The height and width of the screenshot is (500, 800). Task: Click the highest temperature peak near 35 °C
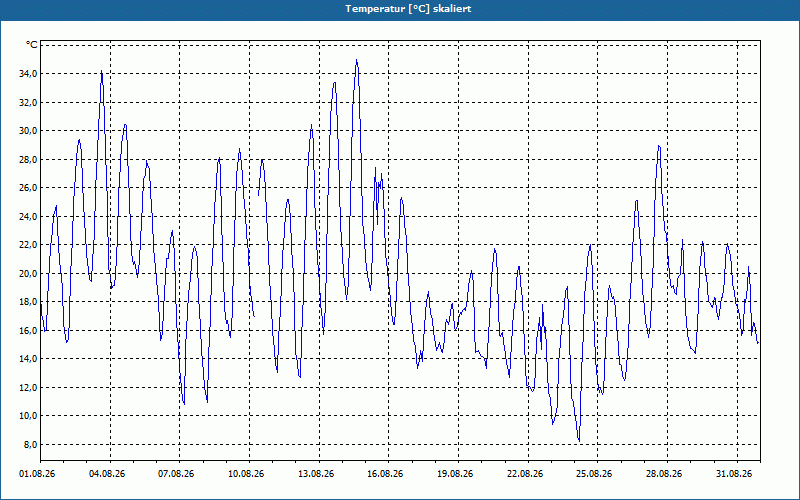pyautogui.click(x=357, y=60)
